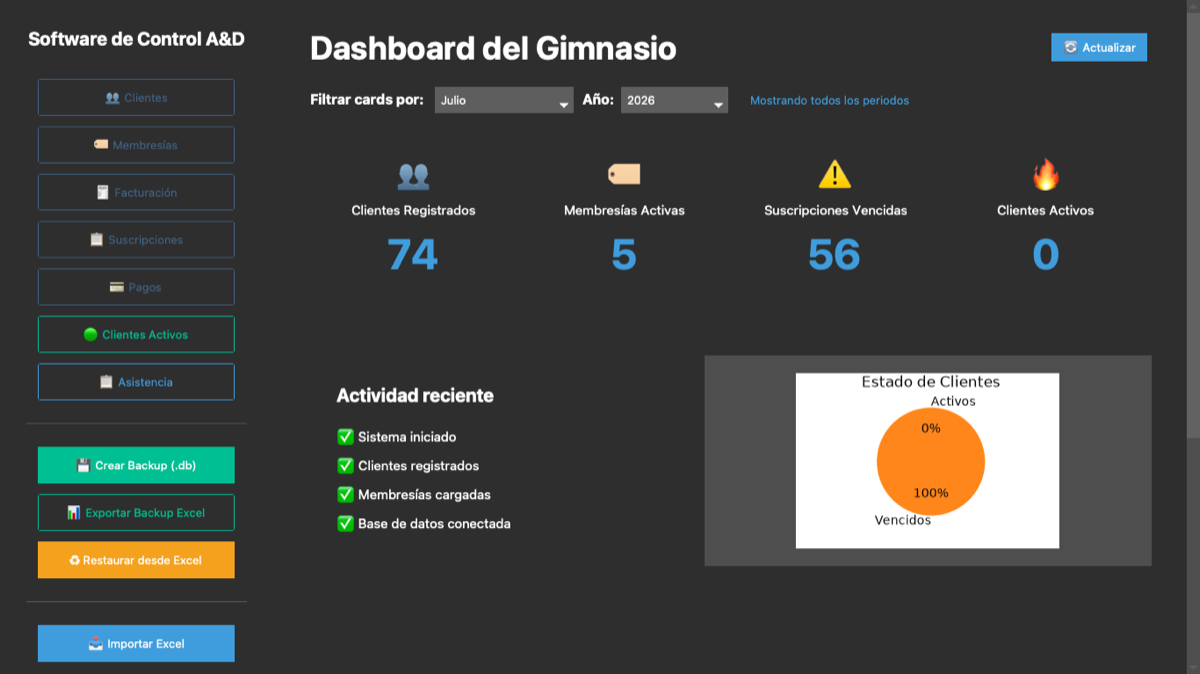
Task: Click the Membresías cargadas green checkmark
Action: [x=346, y=494]
